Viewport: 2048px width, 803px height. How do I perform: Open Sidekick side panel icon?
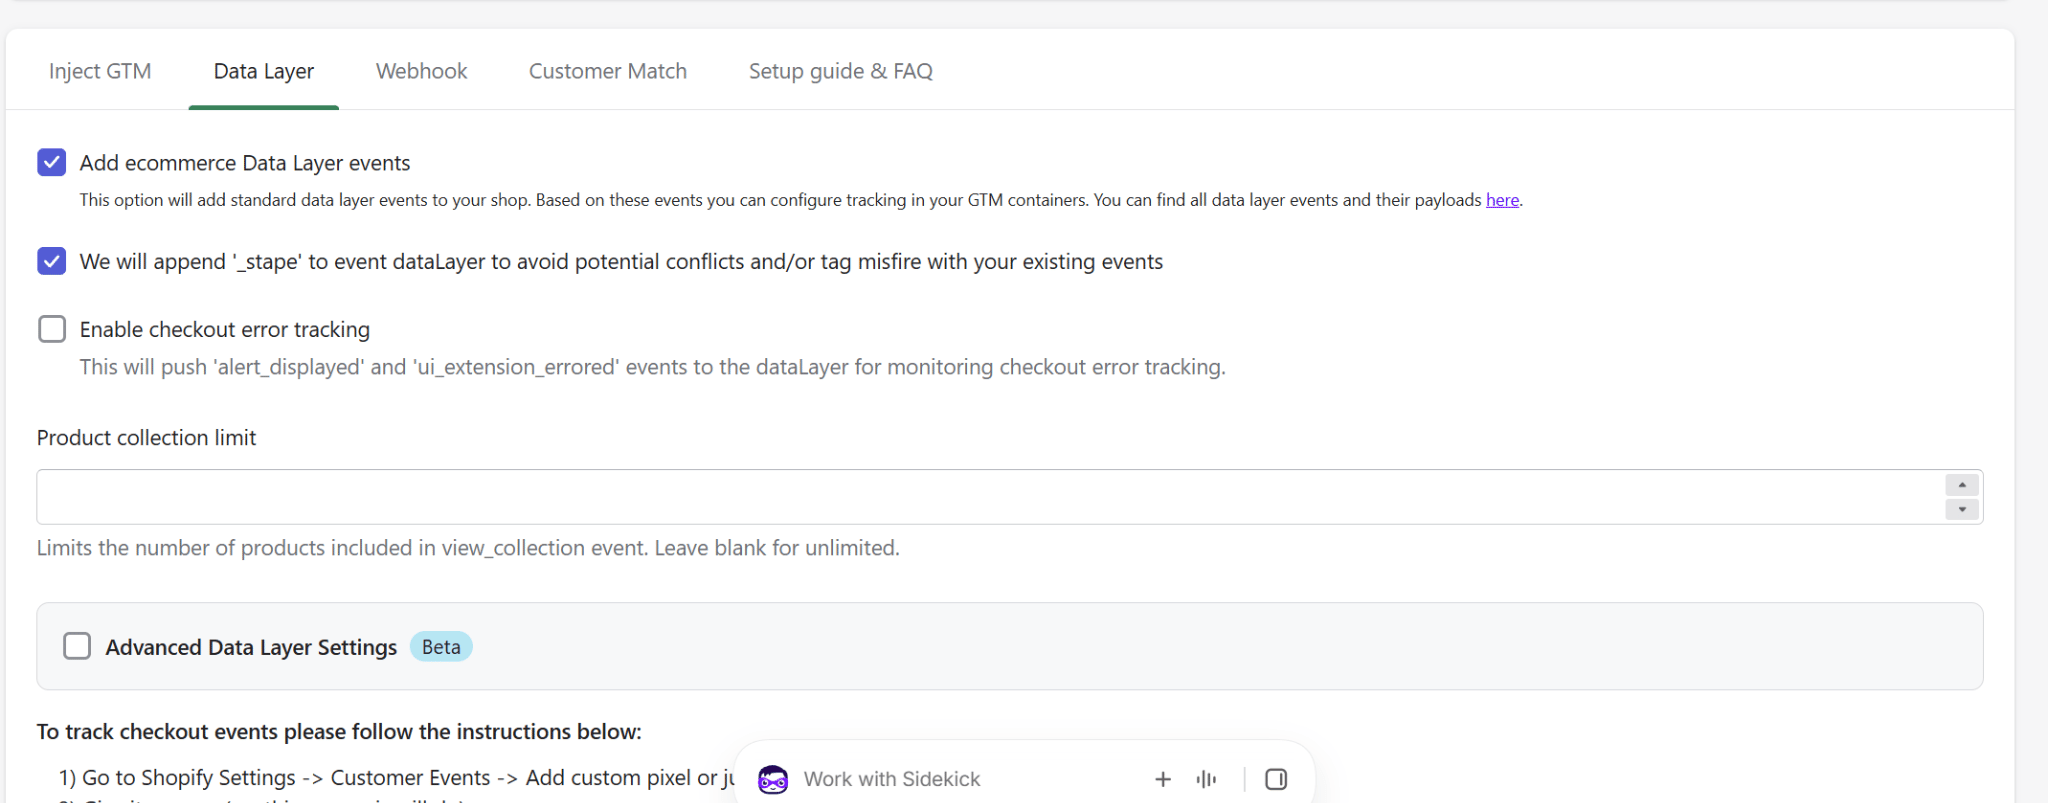1276,779
